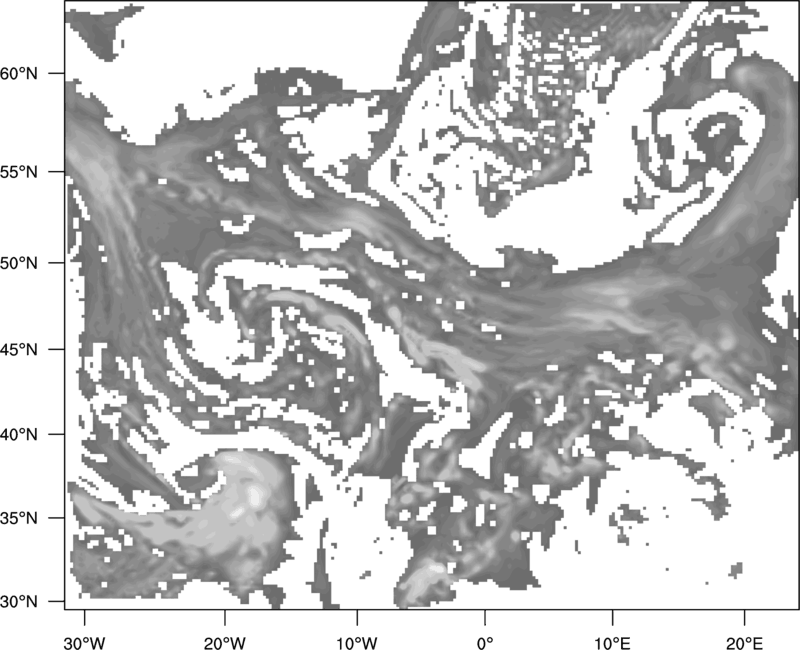Image resolution: width=800 pixels, height=650 pixels.
Task: Click the 10°W longitude label
Action: pos(357,643)
